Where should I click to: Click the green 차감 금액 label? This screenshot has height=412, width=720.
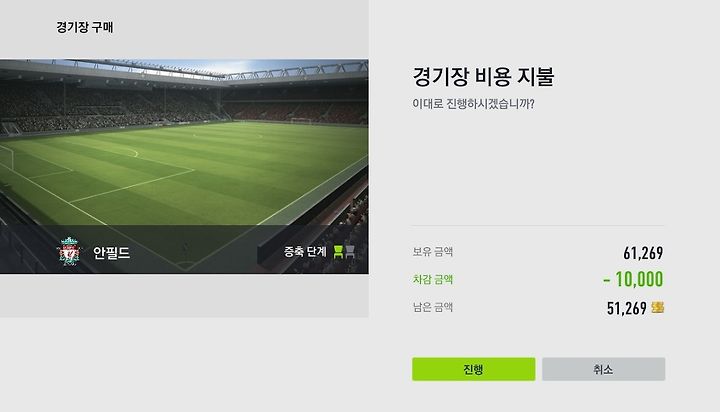pyautogui.click(x=433, y=279)
